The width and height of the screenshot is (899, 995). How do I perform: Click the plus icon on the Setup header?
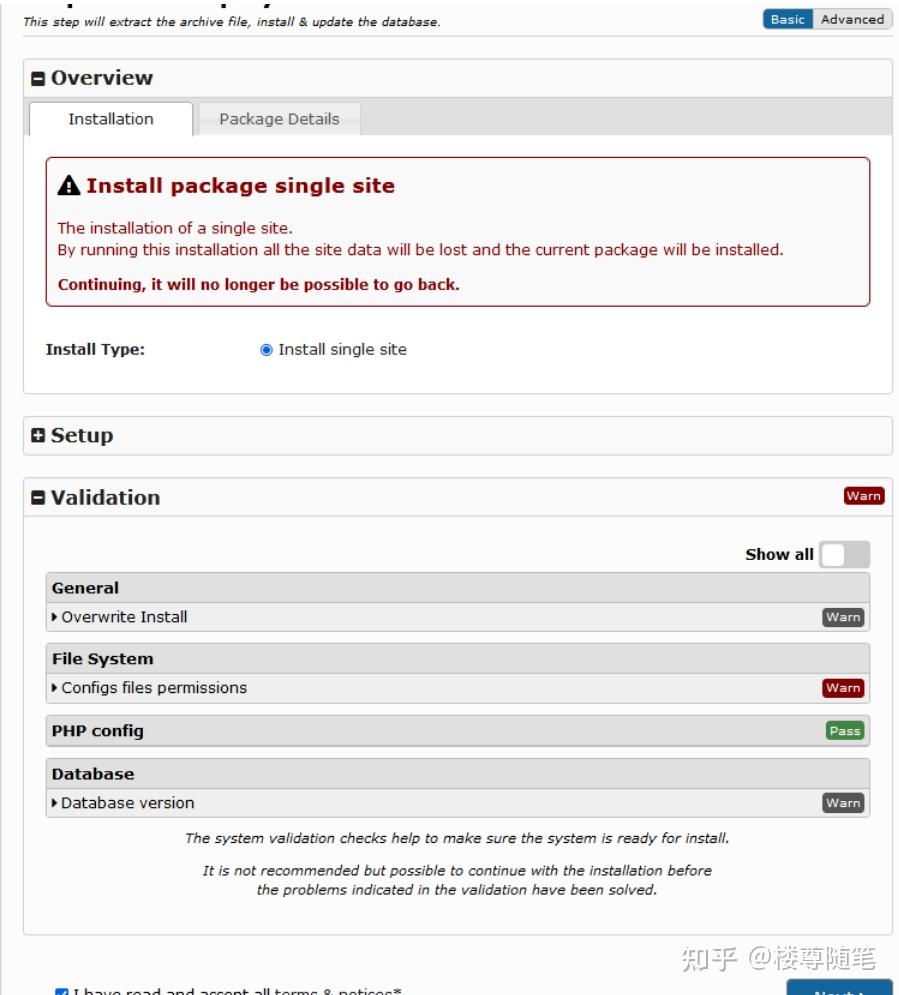[x=39, y=433]
